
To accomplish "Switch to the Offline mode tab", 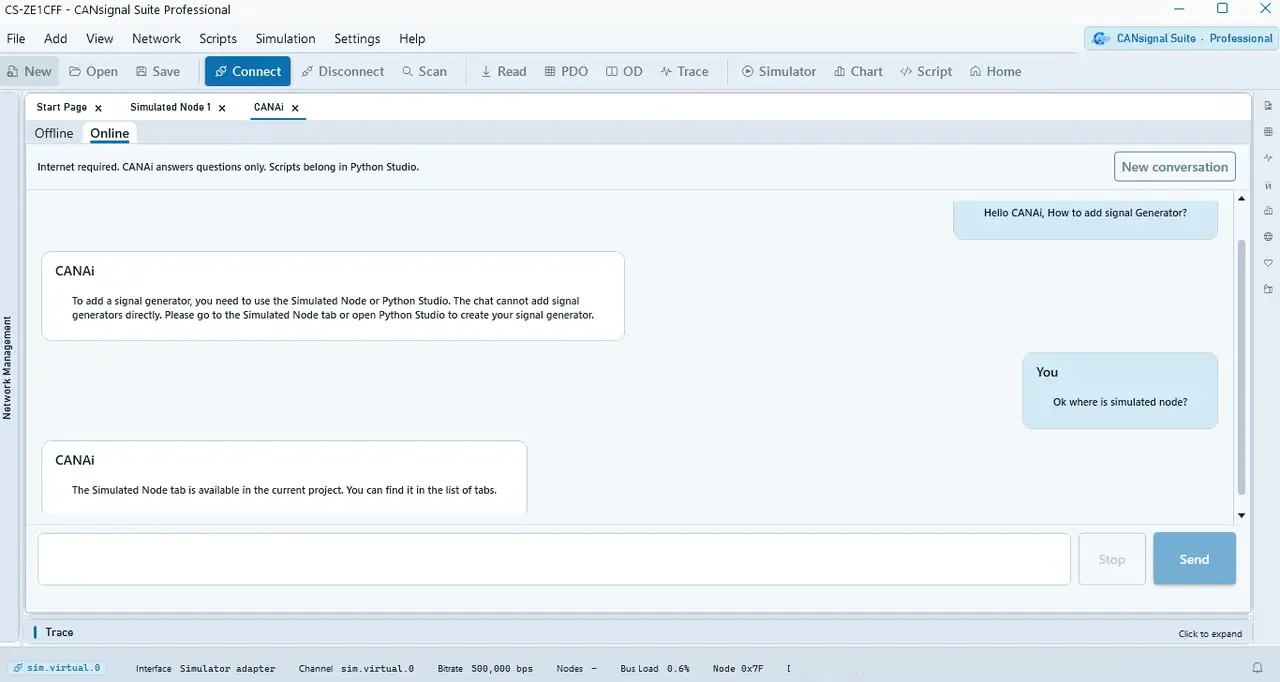I will [54, 133].
